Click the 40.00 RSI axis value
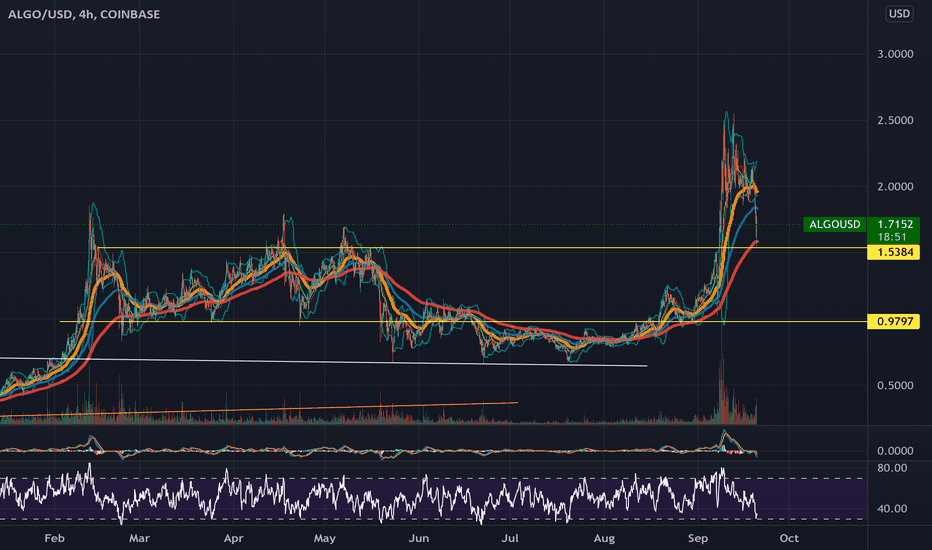 [892, 508]
